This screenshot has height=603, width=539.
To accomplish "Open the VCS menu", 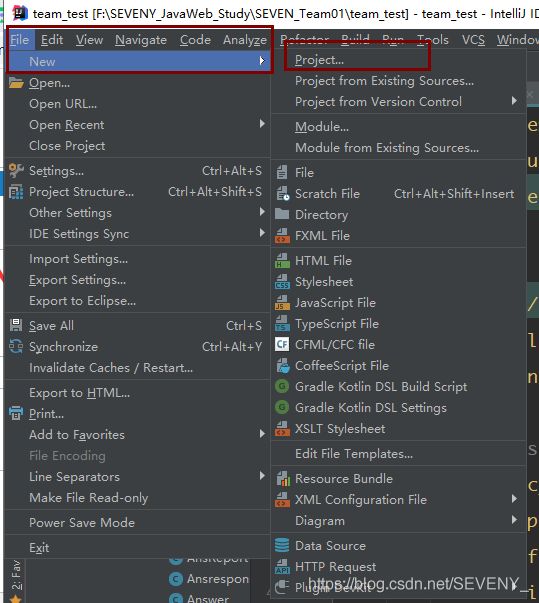I will (x=473, y=40).
